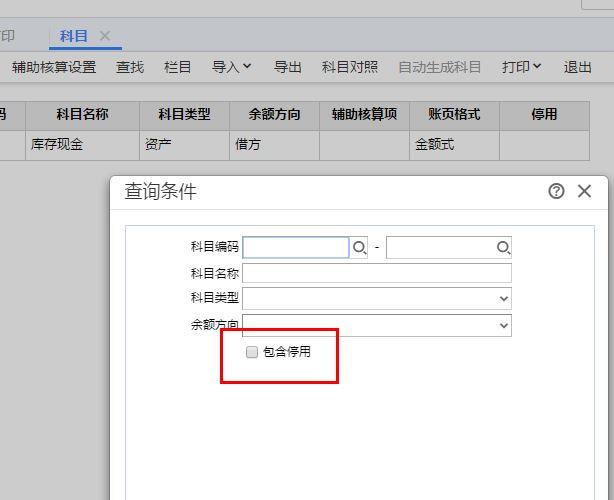Expand the 余额方向 dropdown
Screen dimensions: 614x500
(504, 325)
